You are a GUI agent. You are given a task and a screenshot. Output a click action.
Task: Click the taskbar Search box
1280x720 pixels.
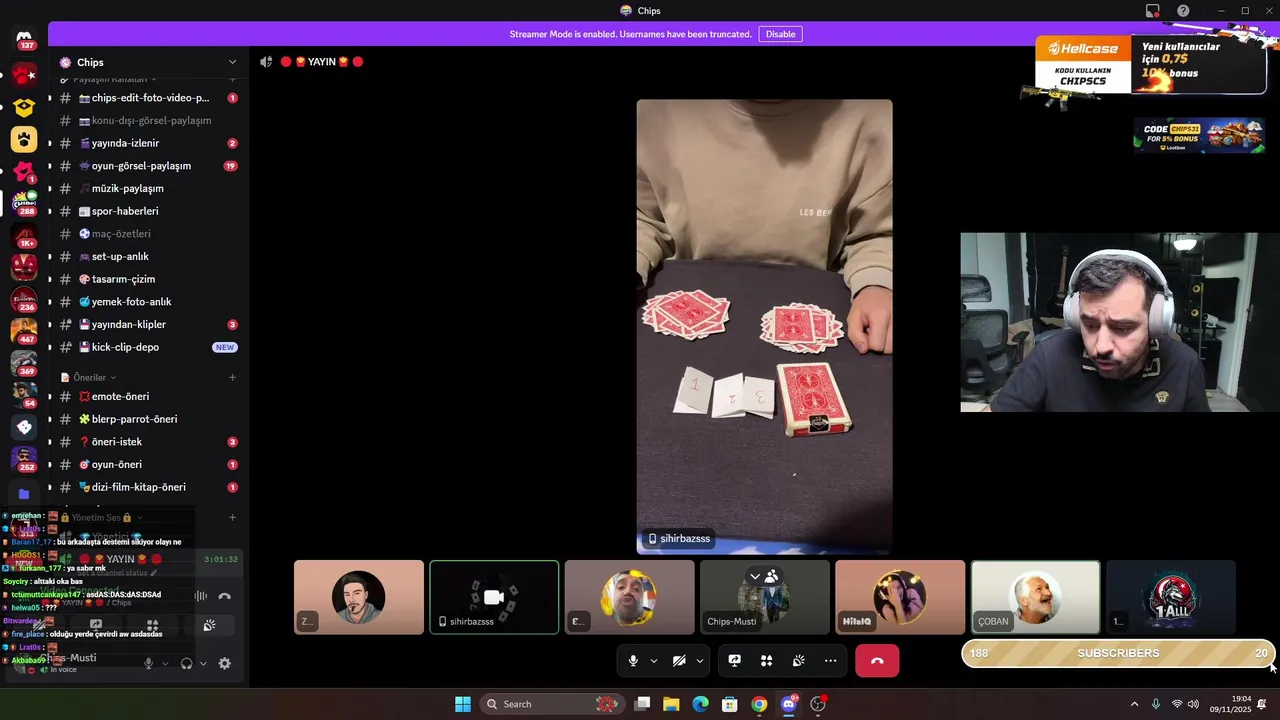click(x=552, y=704)
